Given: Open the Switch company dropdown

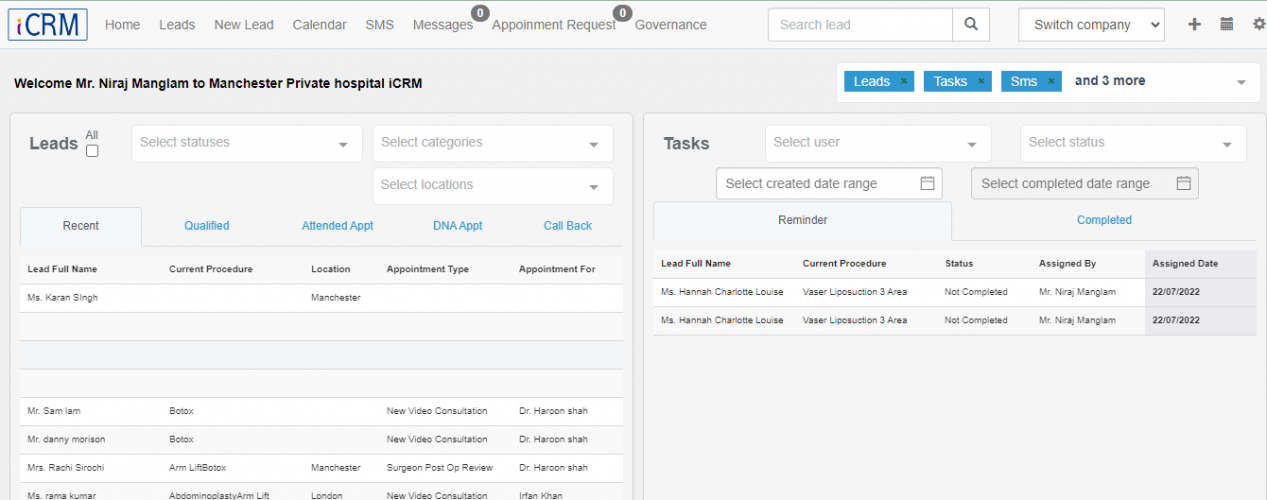Looking at the screenshot, I should point(1091,25).
